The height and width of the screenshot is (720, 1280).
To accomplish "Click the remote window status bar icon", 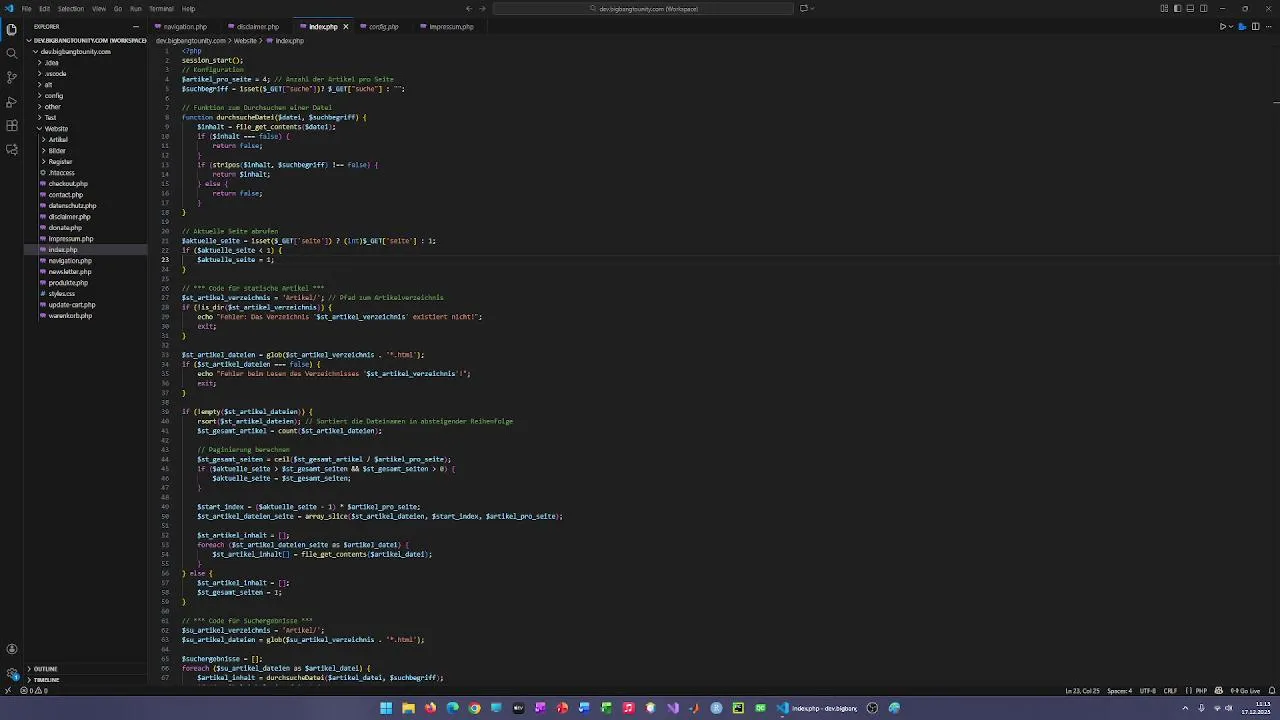I will (x=7, y=690).
